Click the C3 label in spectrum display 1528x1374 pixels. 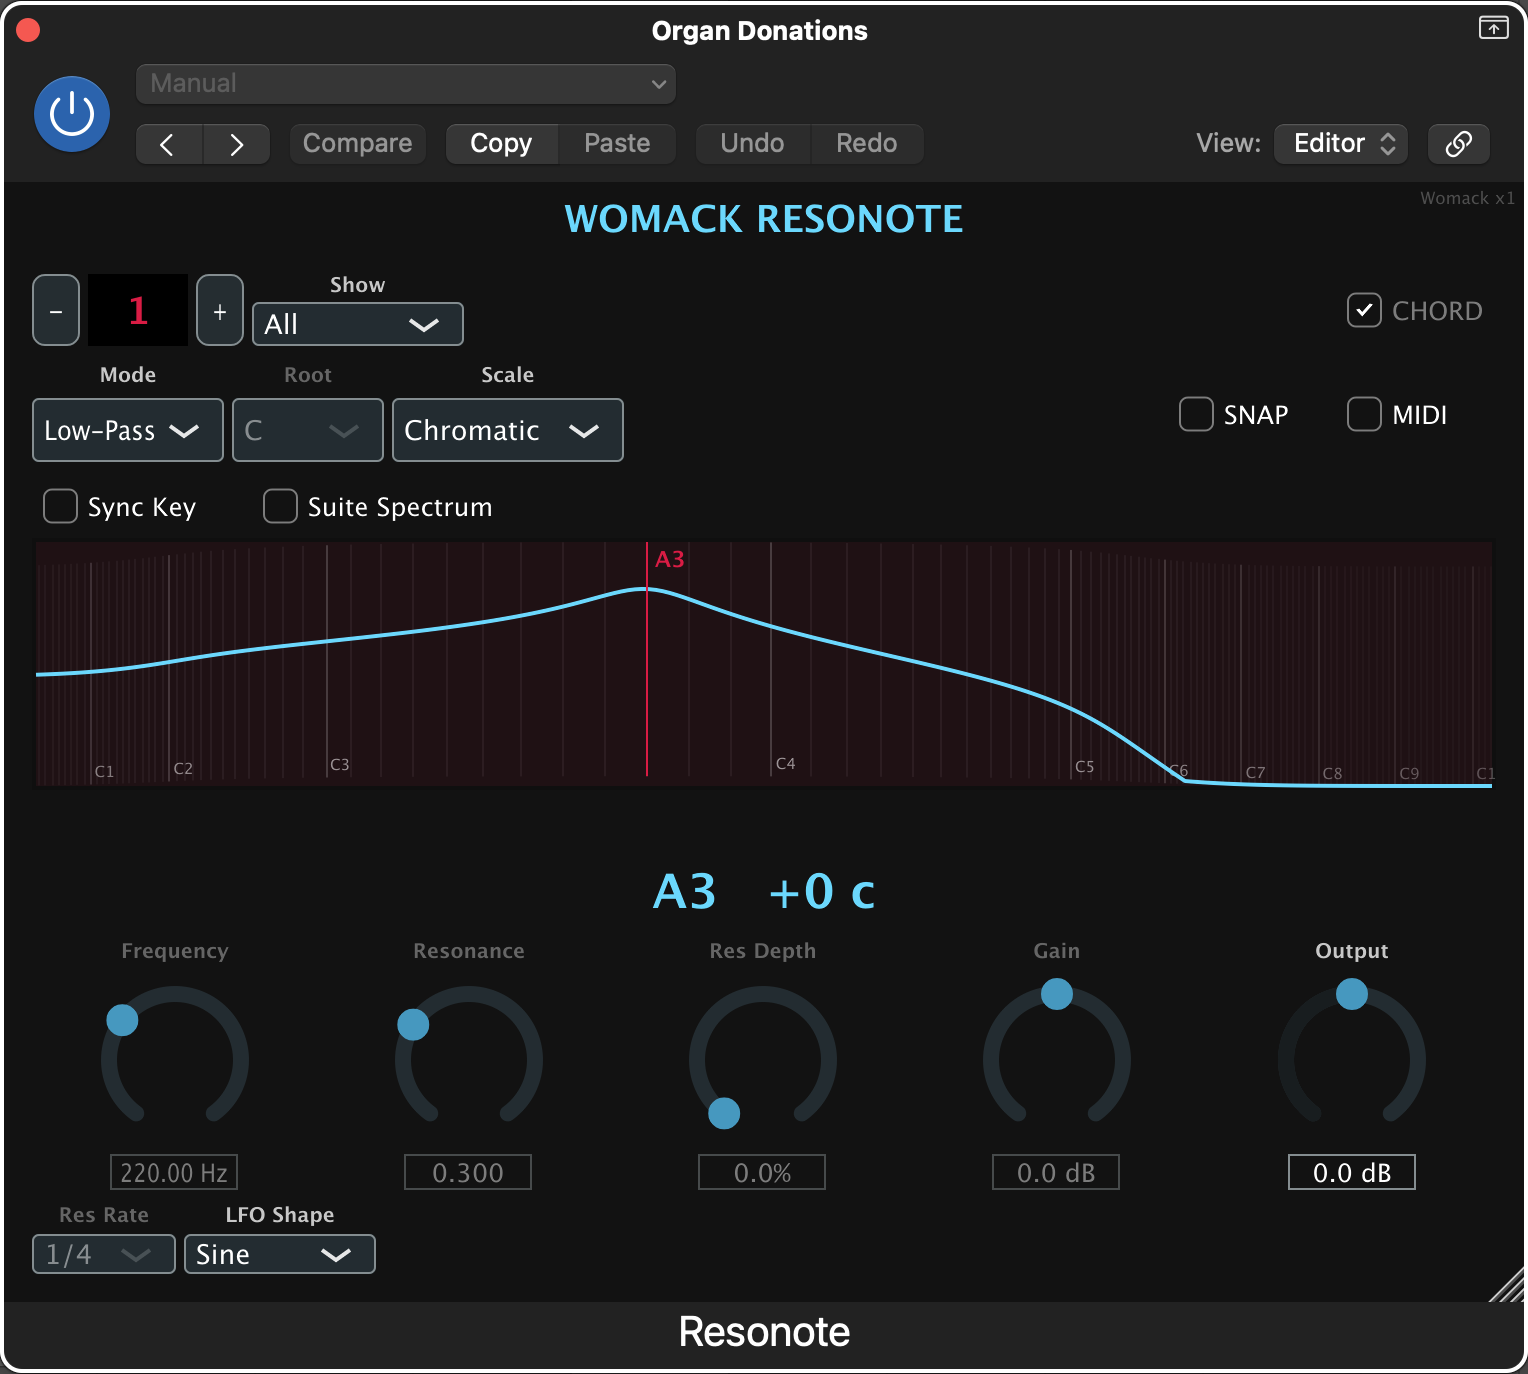pyautogui.click(x=340, y=765)
